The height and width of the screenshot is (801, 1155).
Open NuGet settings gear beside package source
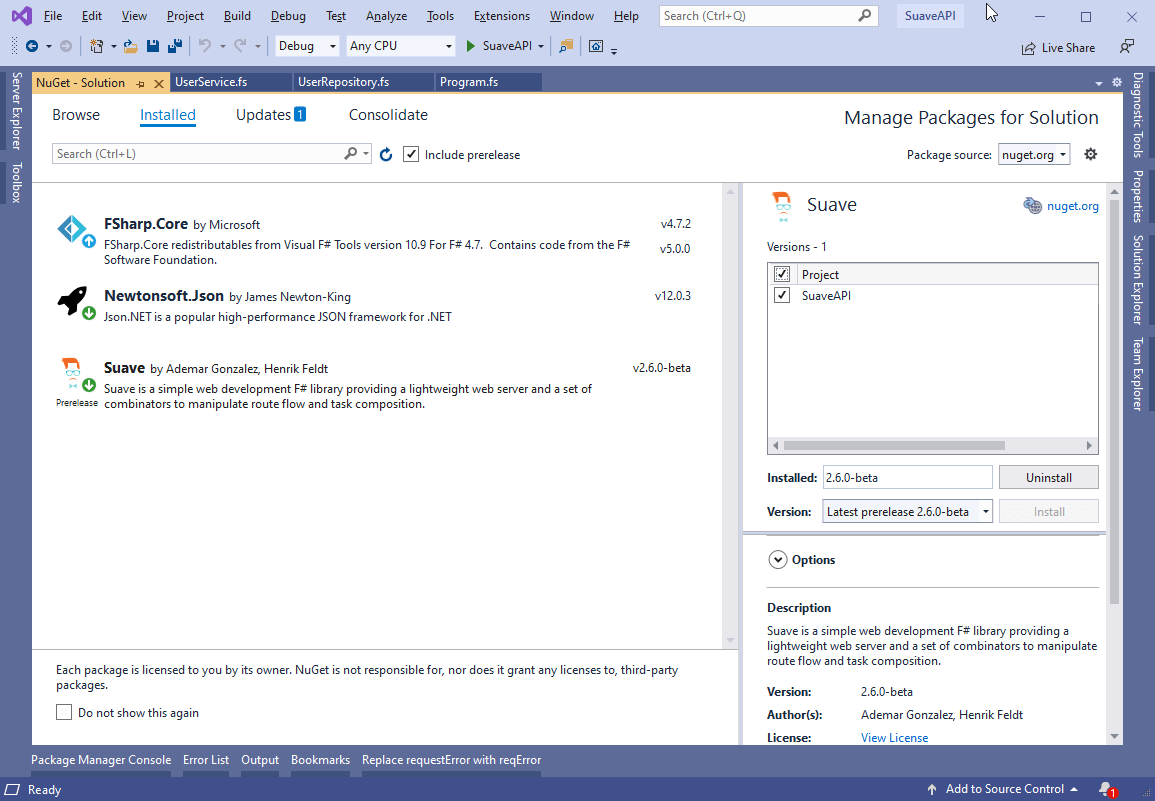tap(1091, 154)
